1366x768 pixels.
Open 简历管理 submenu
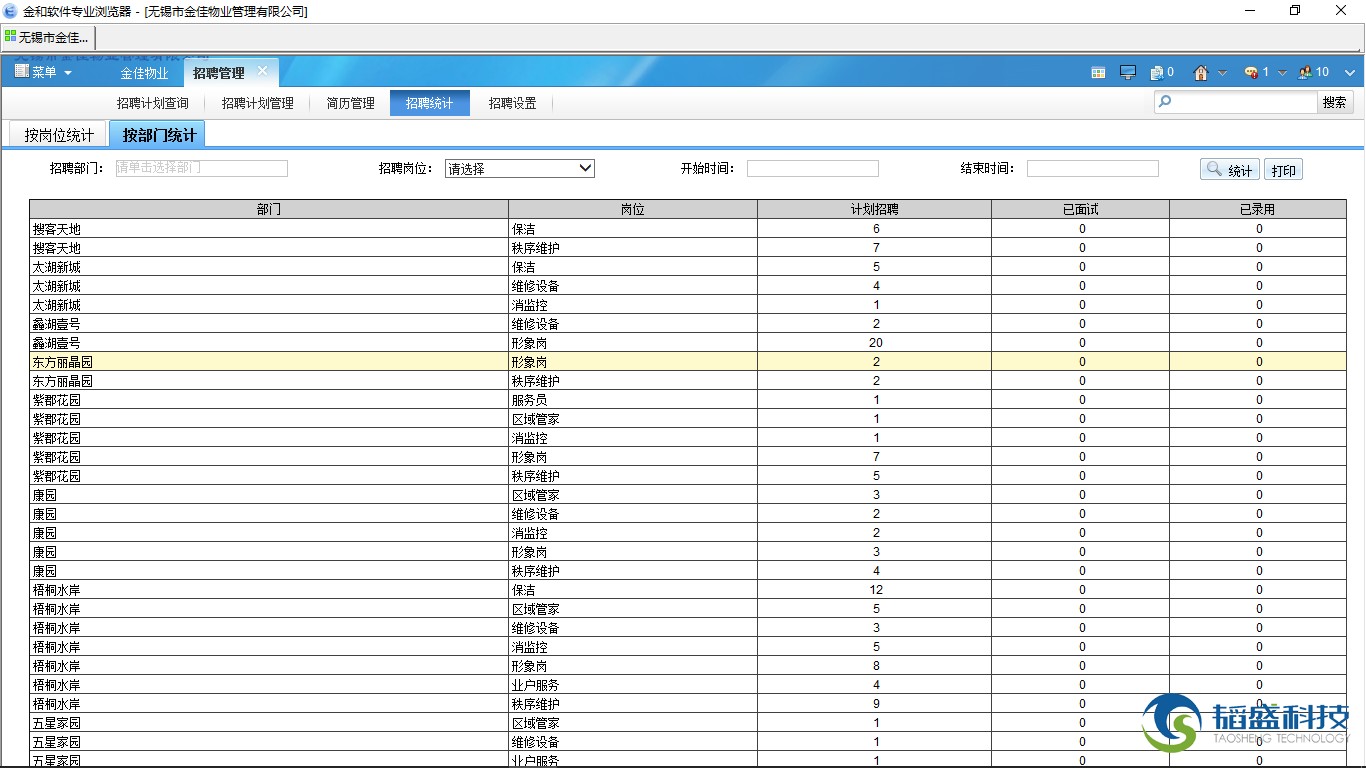(x=350, y=103)
